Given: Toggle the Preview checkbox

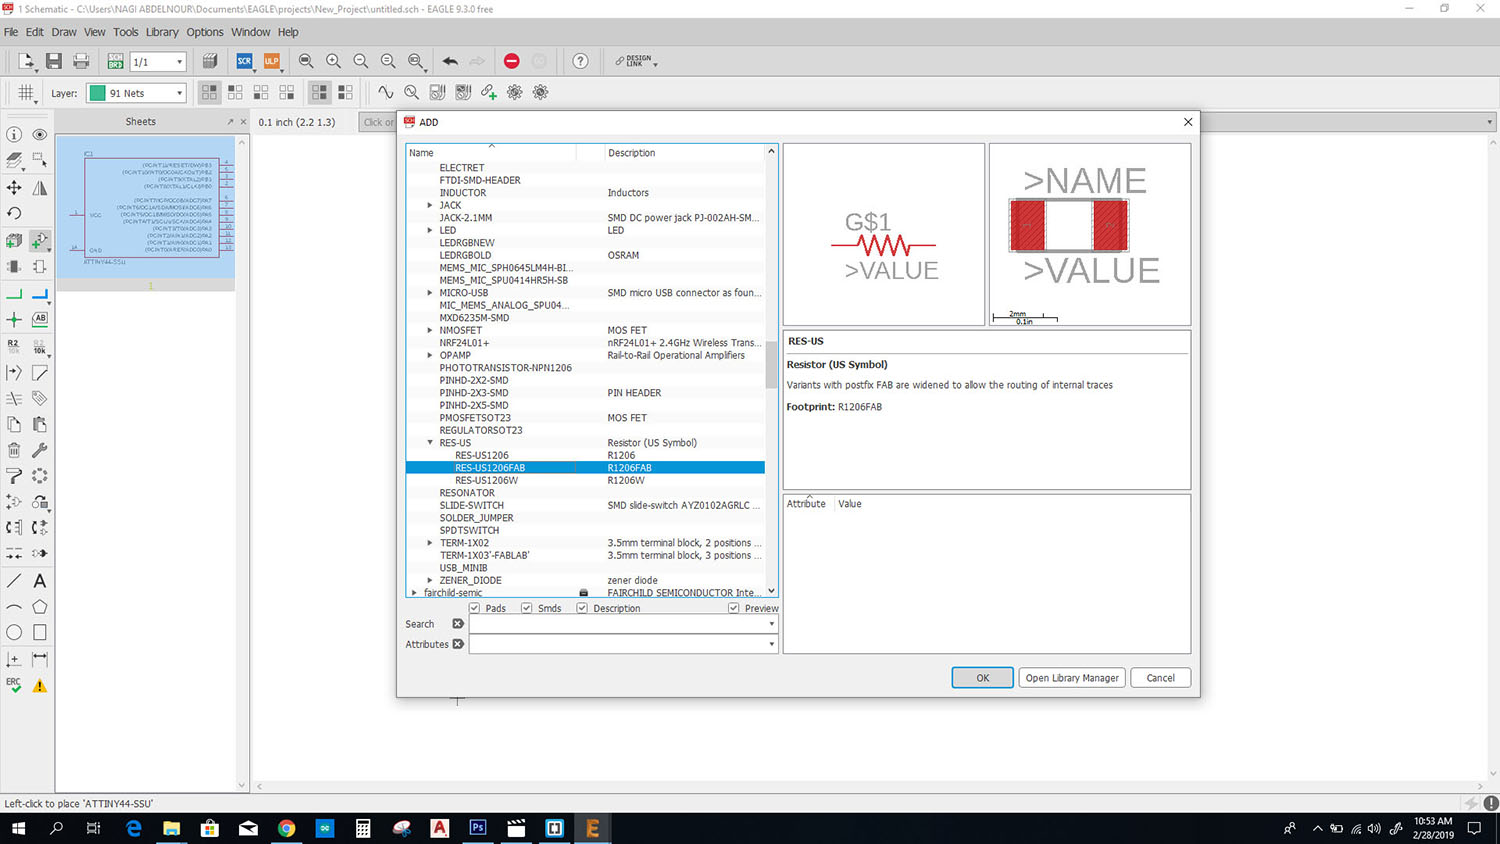Looking at the screenshot, I should pos(734,608).
